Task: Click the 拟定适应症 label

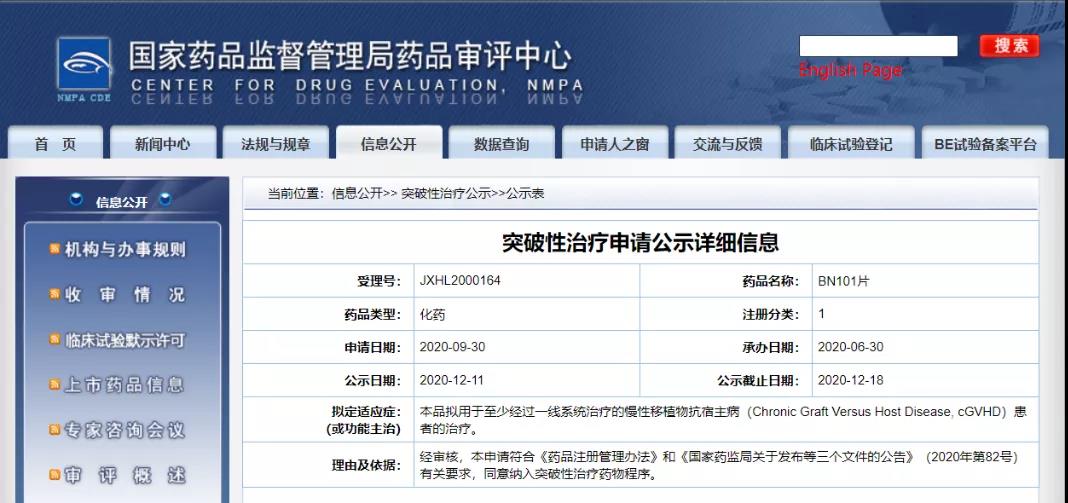Action: (x=366, y=412)
